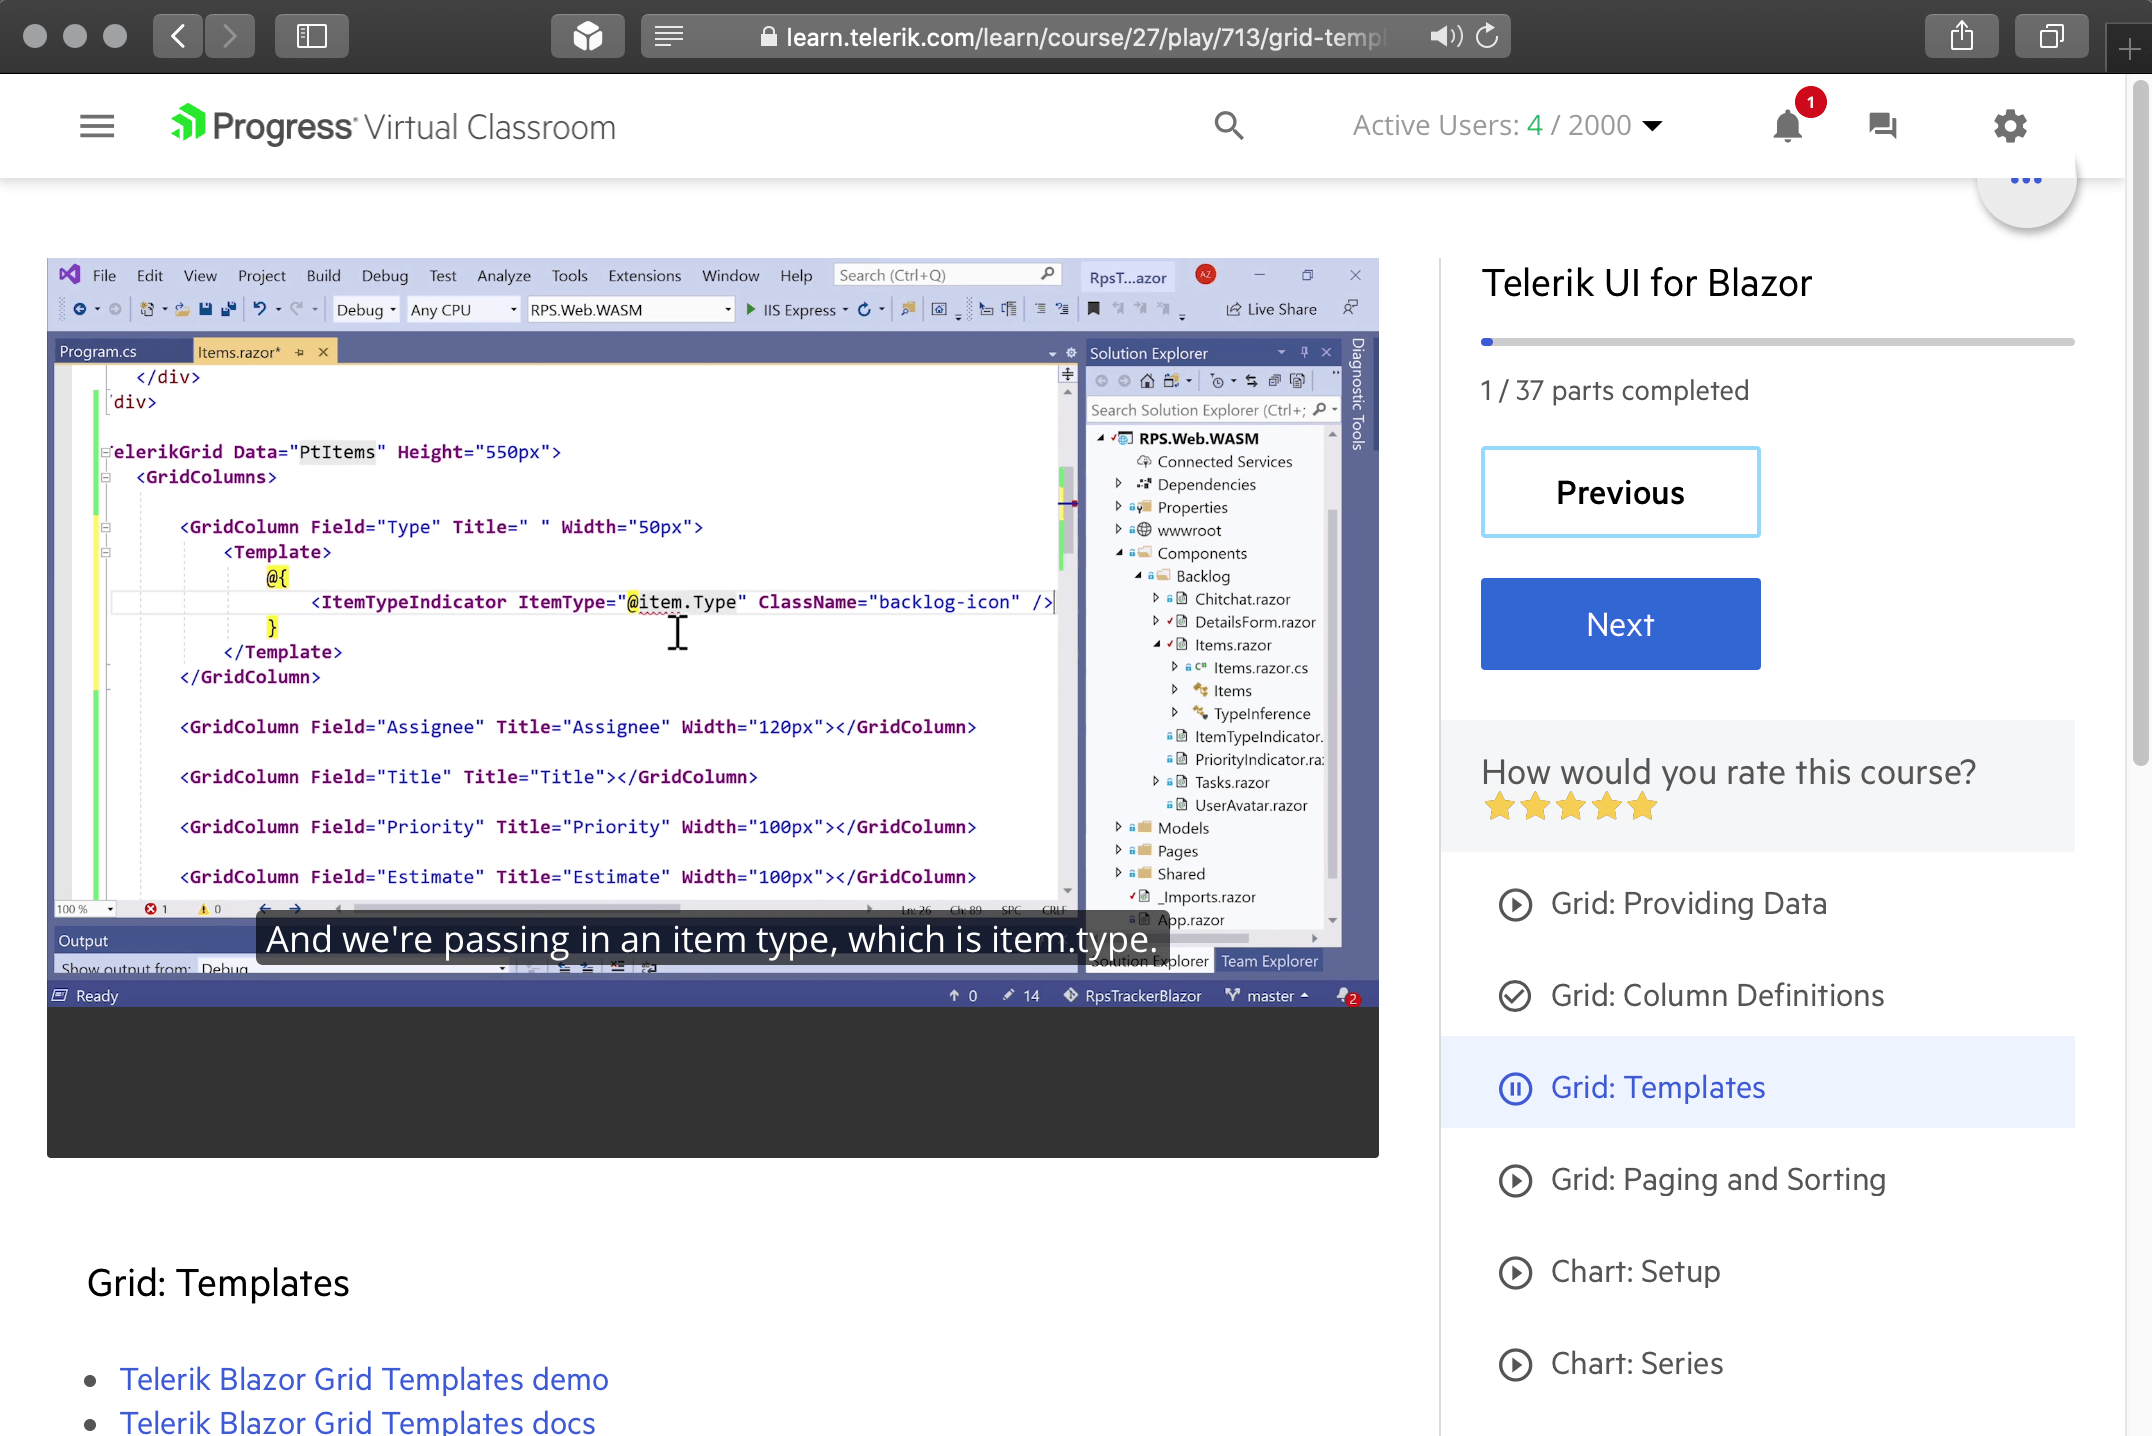Click the Progress logo
The height and width of the screenshot is (1436, 2152).
pyautogui.click(x=262, y=126)
